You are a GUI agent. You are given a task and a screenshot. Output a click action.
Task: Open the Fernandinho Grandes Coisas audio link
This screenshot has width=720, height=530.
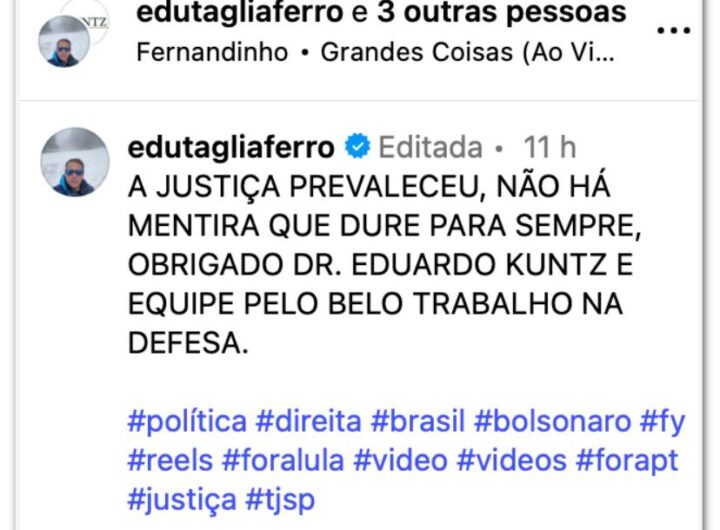point(375,52)
